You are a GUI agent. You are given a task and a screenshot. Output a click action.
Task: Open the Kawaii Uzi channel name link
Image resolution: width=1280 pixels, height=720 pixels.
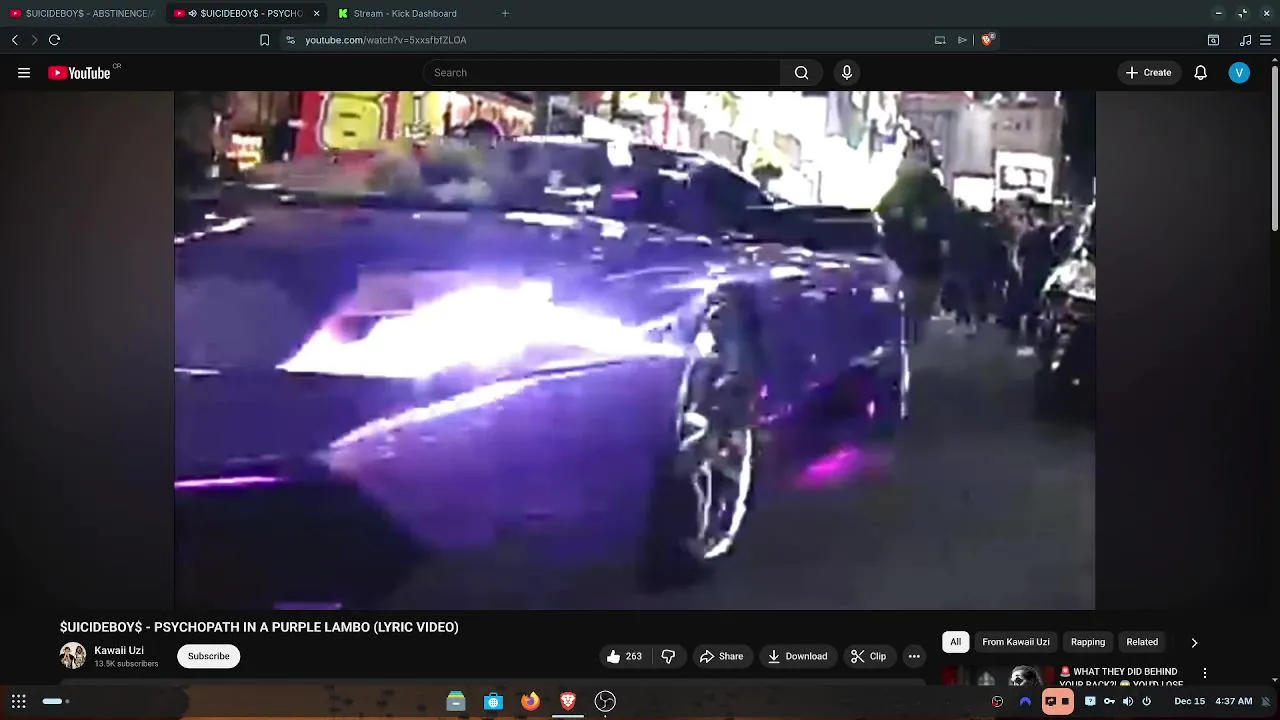[x=119, y=650]
